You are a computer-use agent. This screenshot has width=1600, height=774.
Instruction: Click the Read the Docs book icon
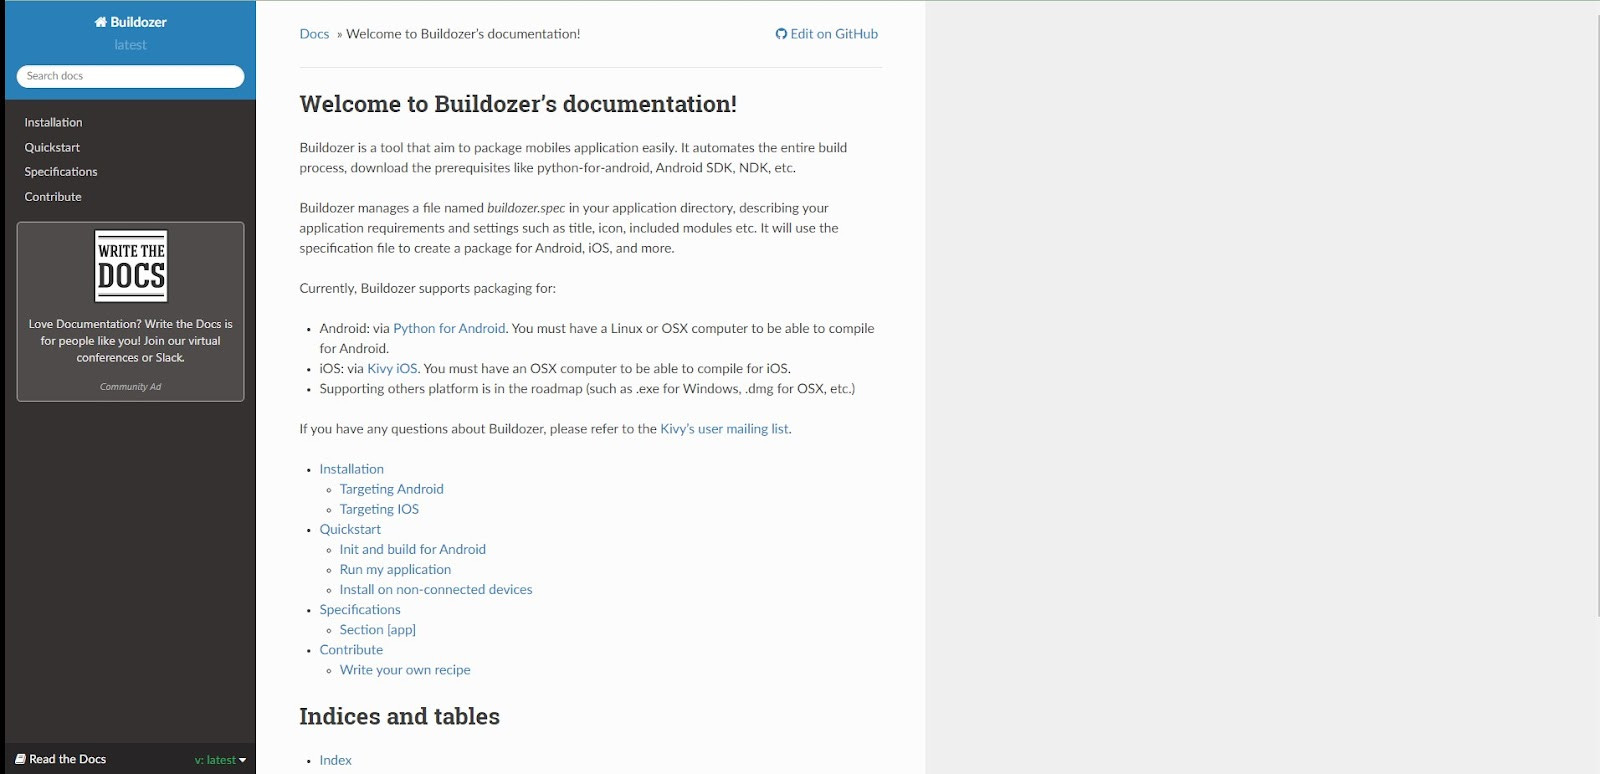pyautogui.click(x=20, y=760)
